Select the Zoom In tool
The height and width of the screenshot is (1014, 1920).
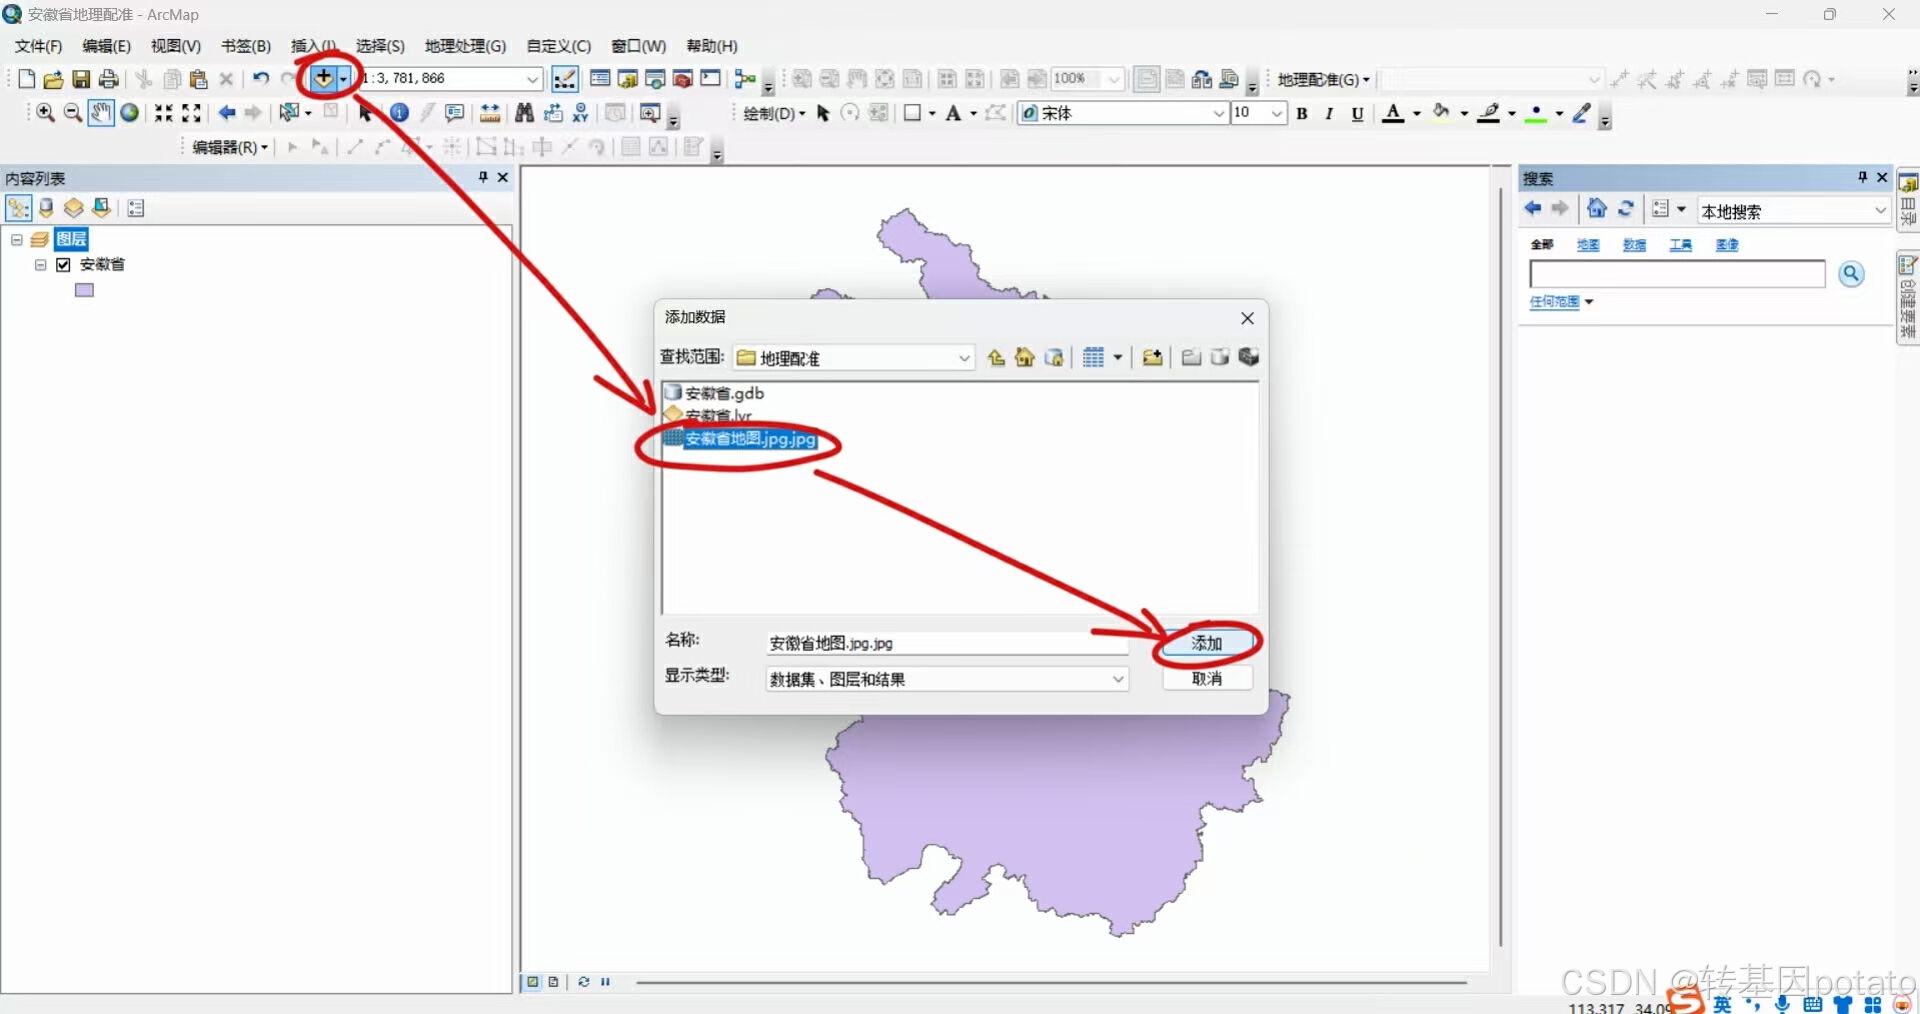[45, 113]
